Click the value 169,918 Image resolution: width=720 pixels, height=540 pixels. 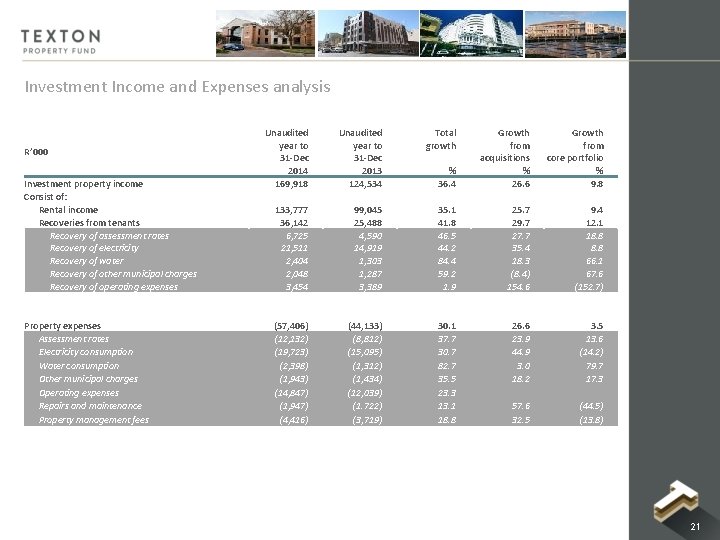[291, 184]
